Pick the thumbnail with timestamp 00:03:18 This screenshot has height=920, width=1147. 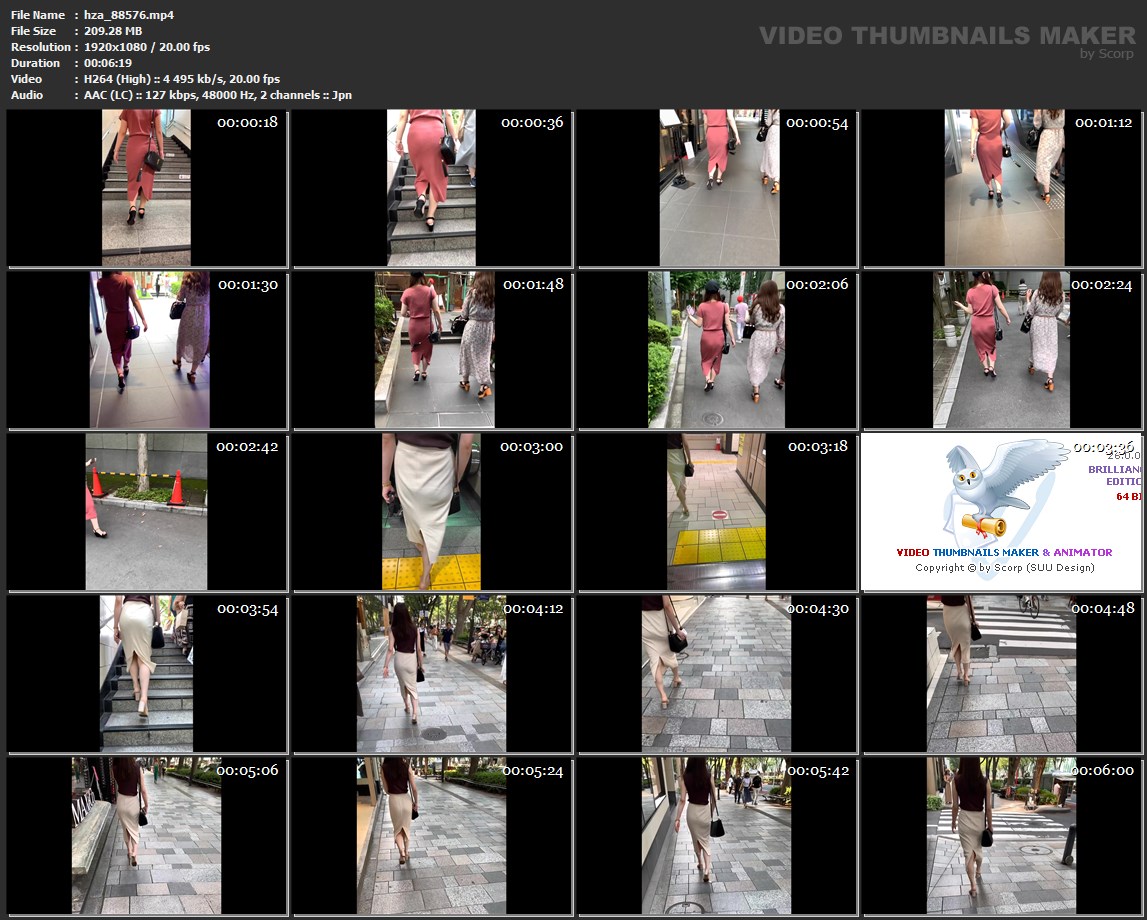coord(717,512)
